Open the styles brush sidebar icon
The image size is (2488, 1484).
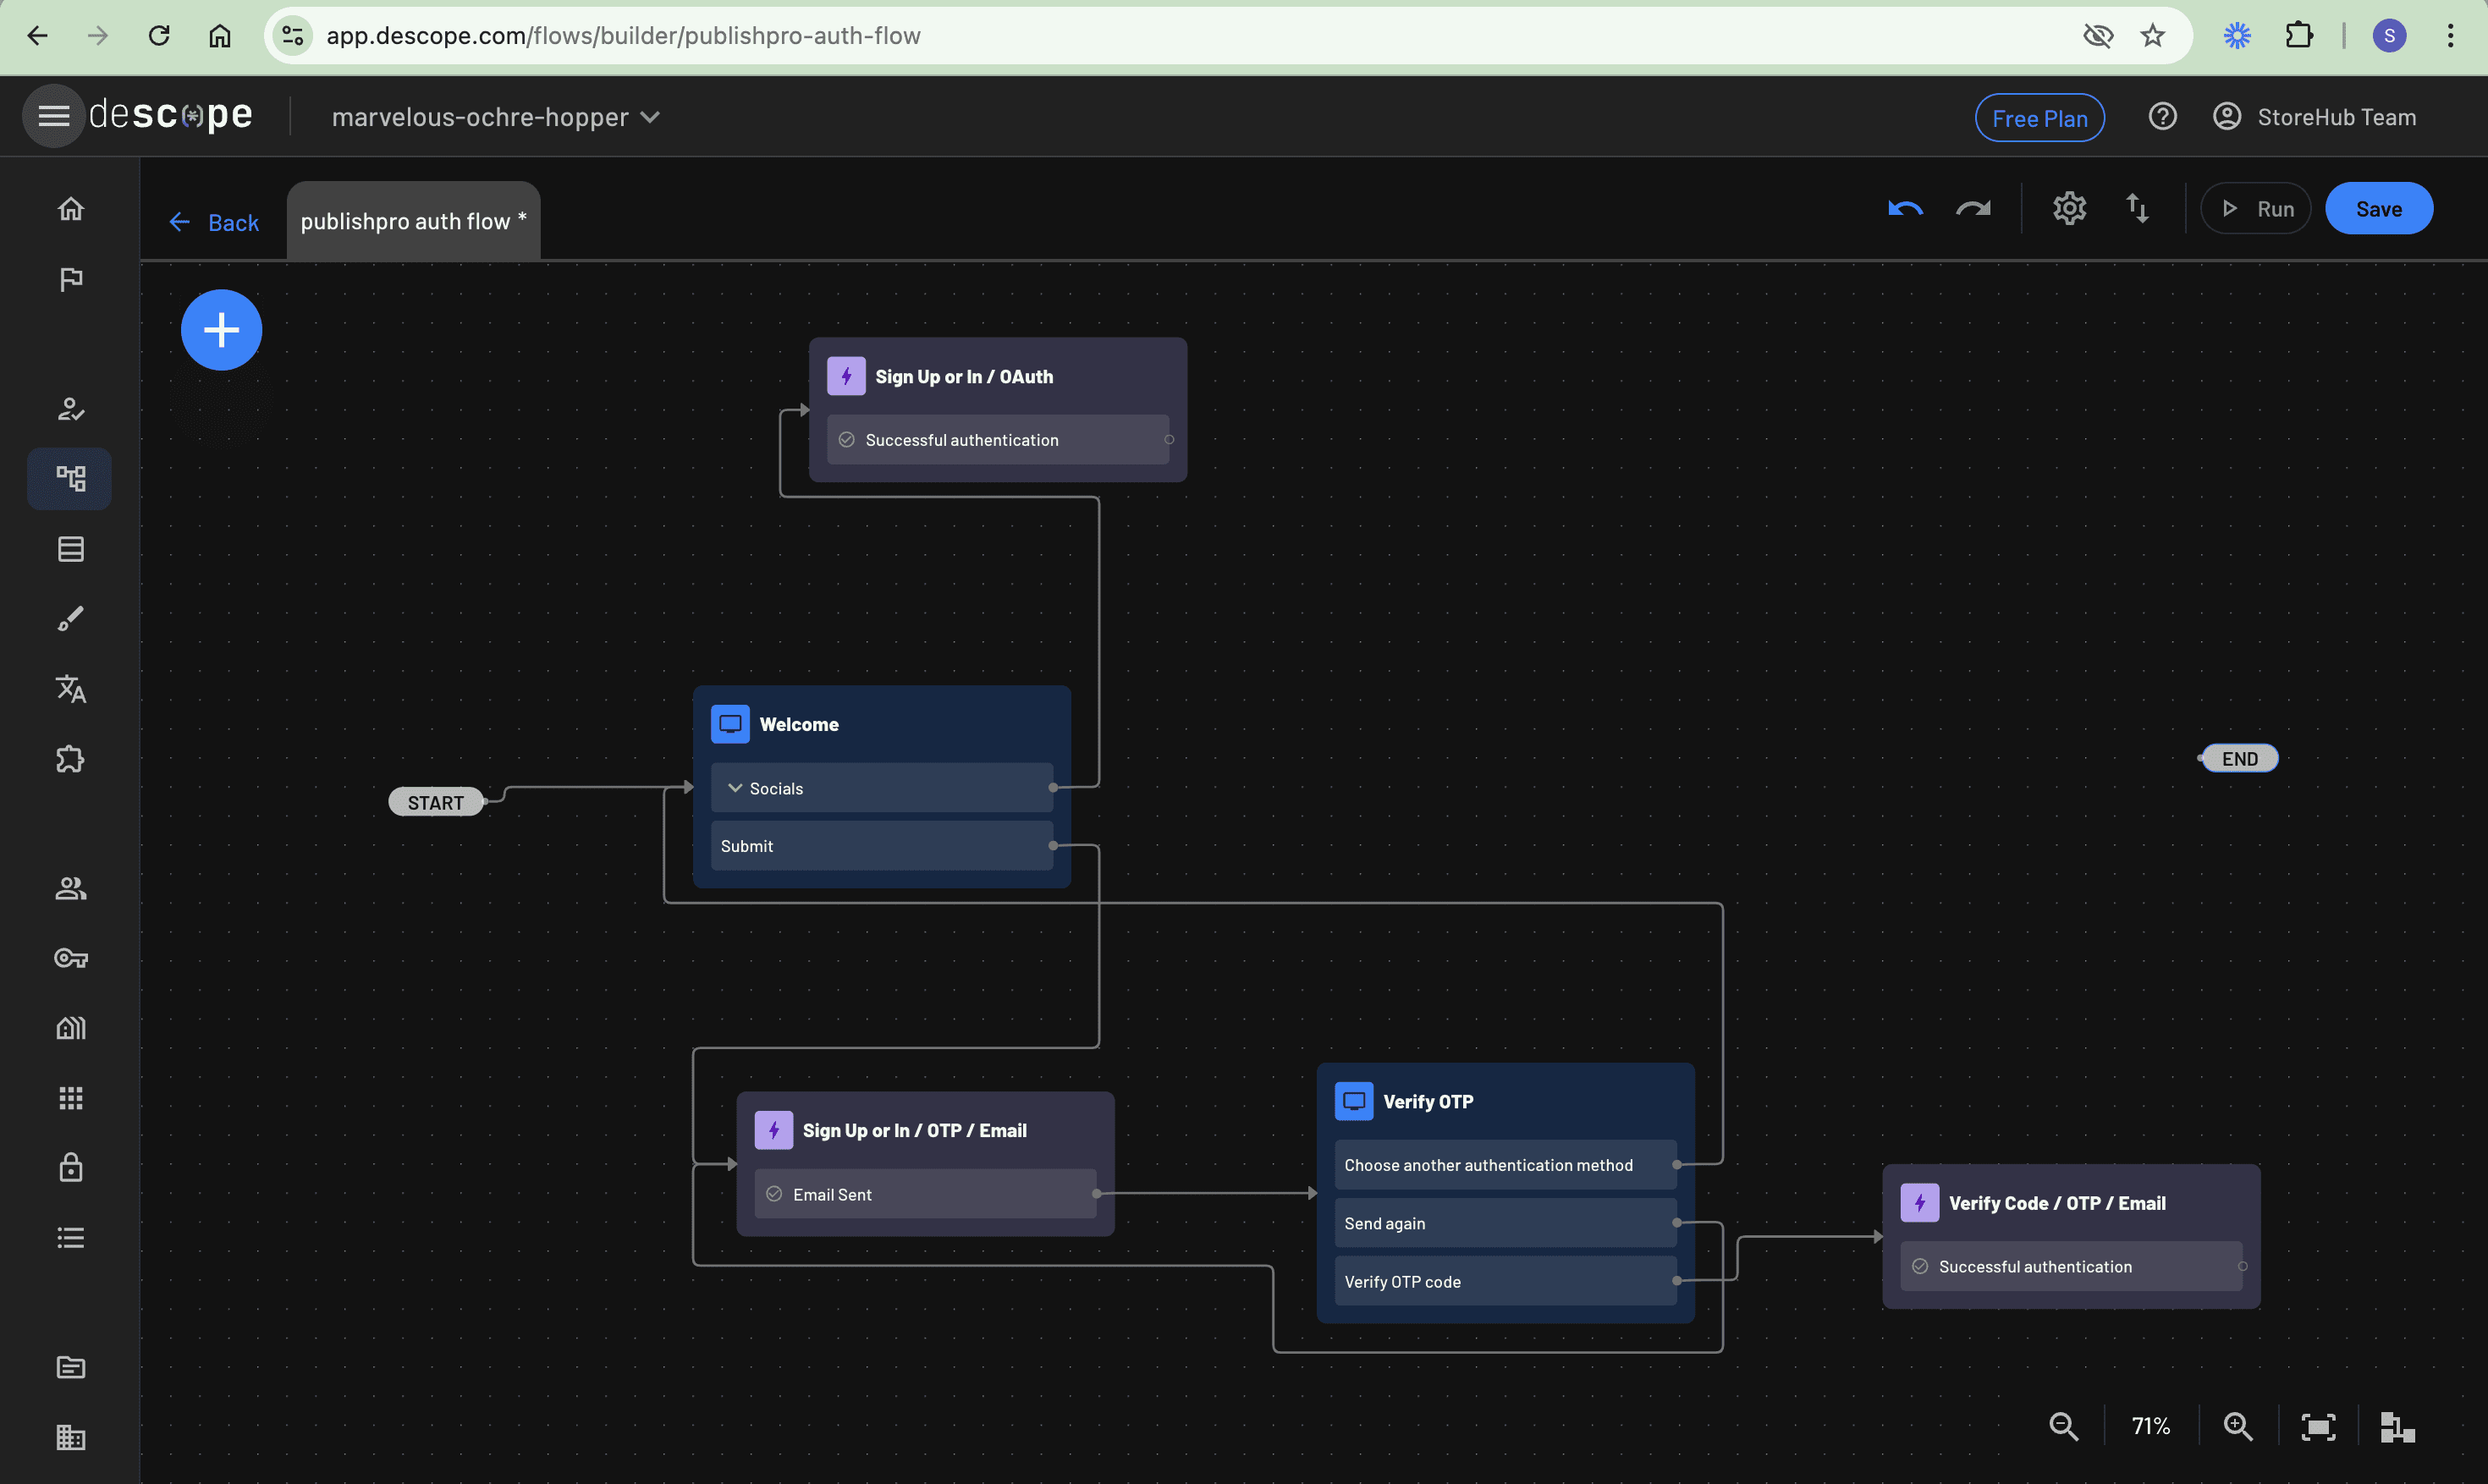[x=70, y=619]
